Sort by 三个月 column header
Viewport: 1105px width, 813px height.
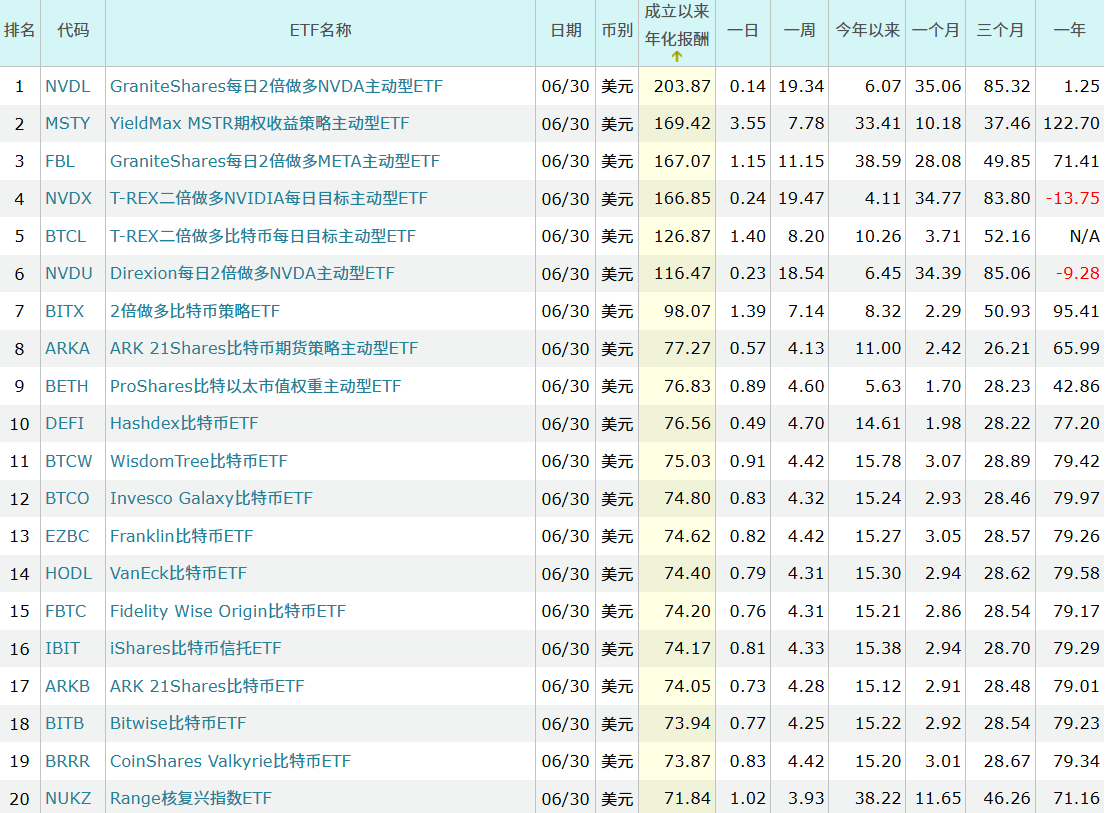click(x=1000, y=30)
